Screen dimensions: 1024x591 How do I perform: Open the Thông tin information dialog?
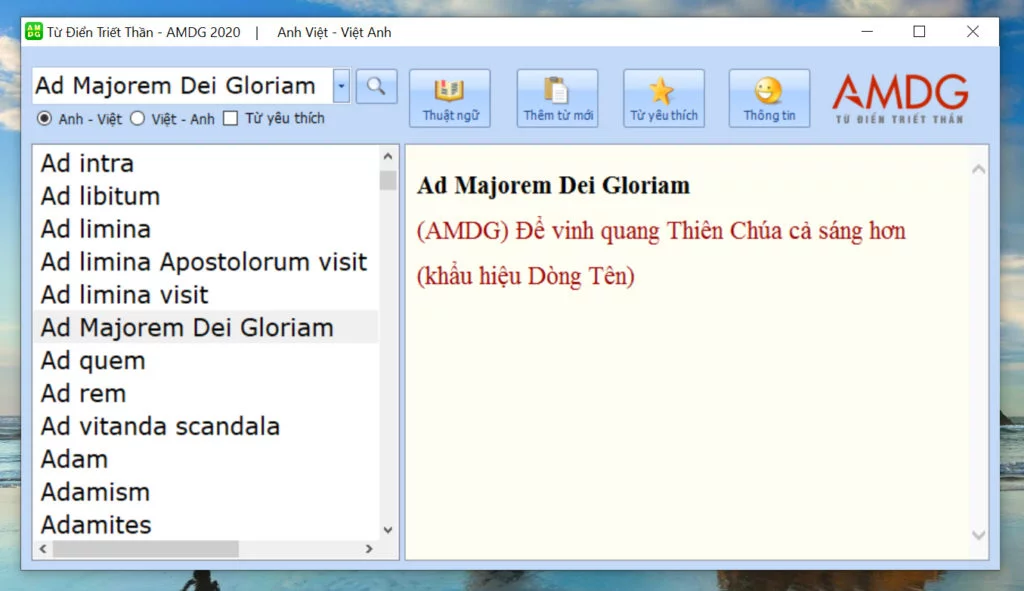click(769, 97)
